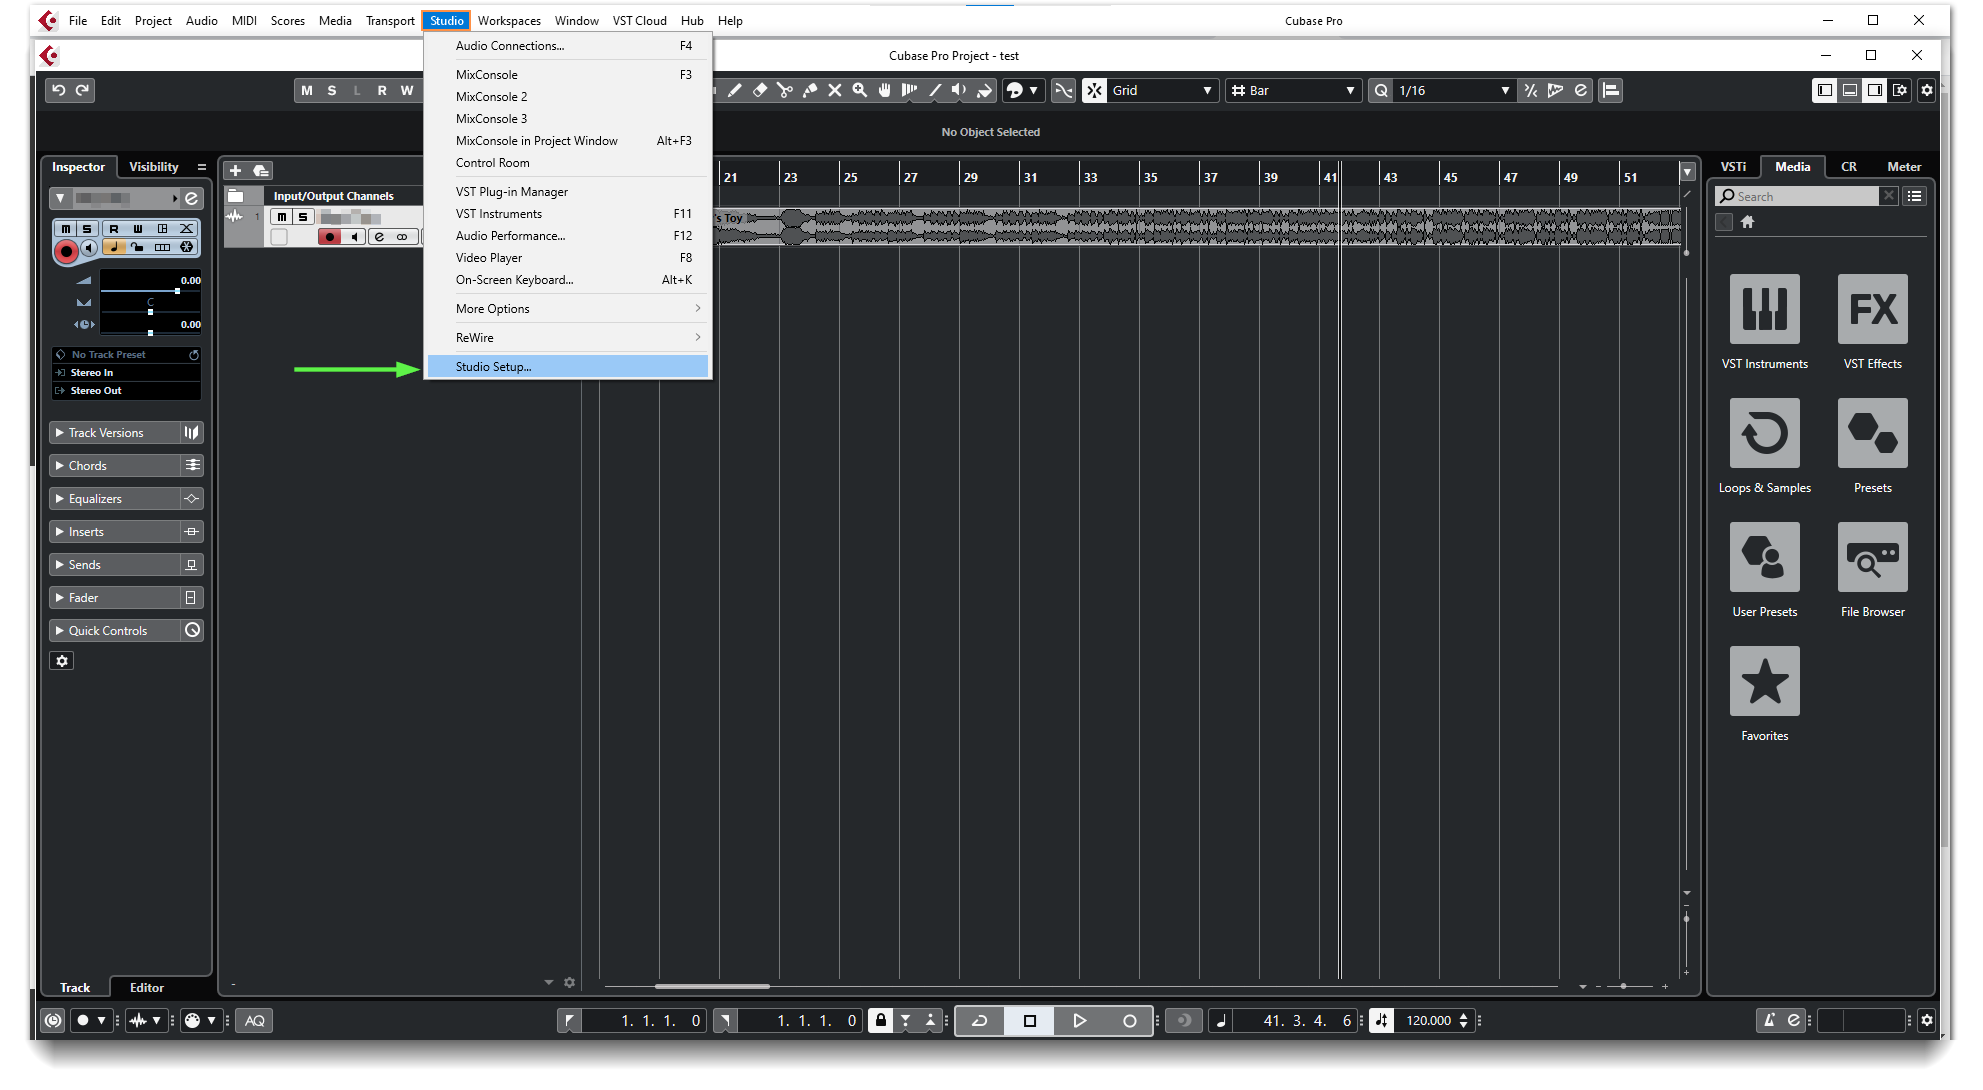
Task: Choose Studio Setup... from Studio menu
Action: coord(568,367)
